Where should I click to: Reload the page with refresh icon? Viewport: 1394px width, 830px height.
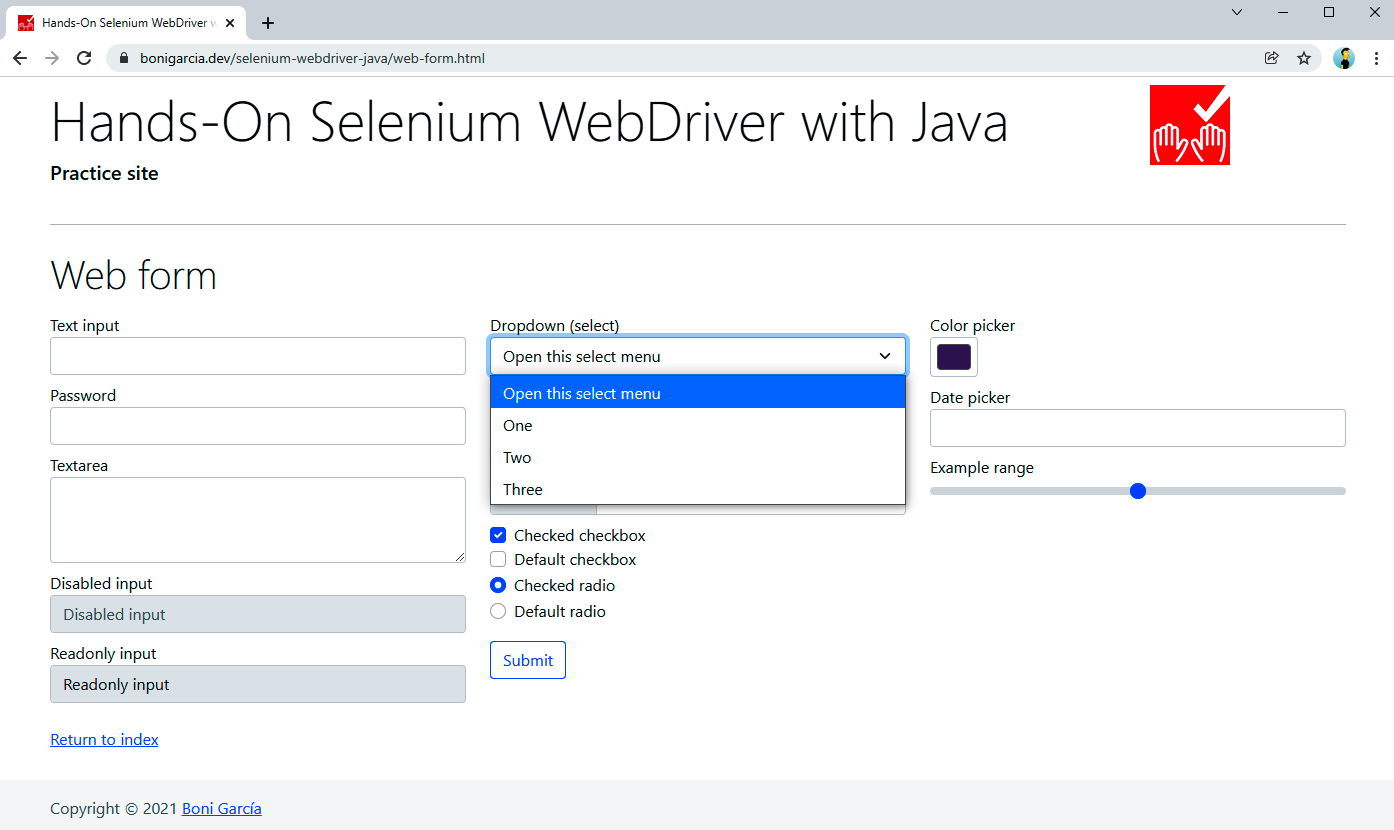[x=84, y=58]
